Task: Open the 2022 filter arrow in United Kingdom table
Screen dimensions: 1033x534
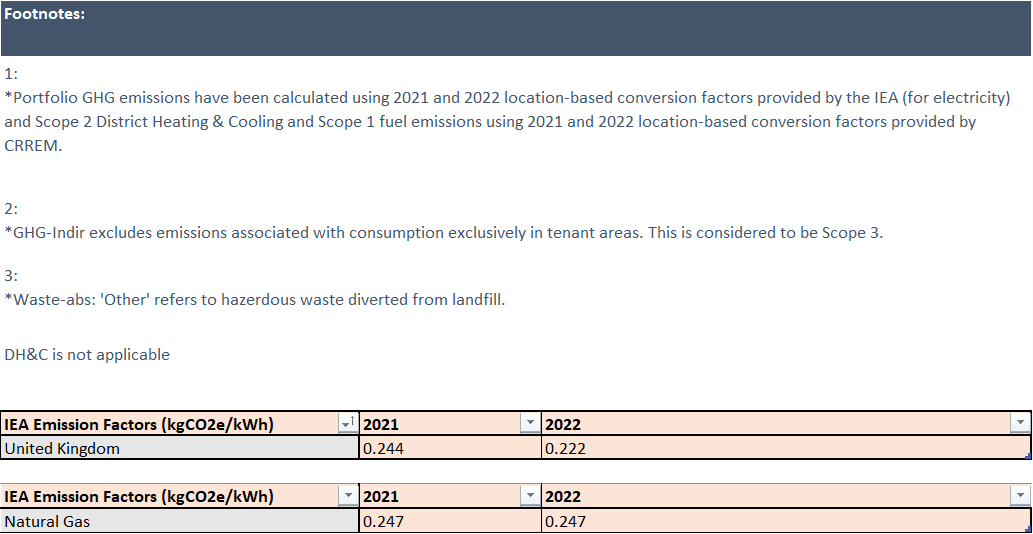Action: 1020,424
